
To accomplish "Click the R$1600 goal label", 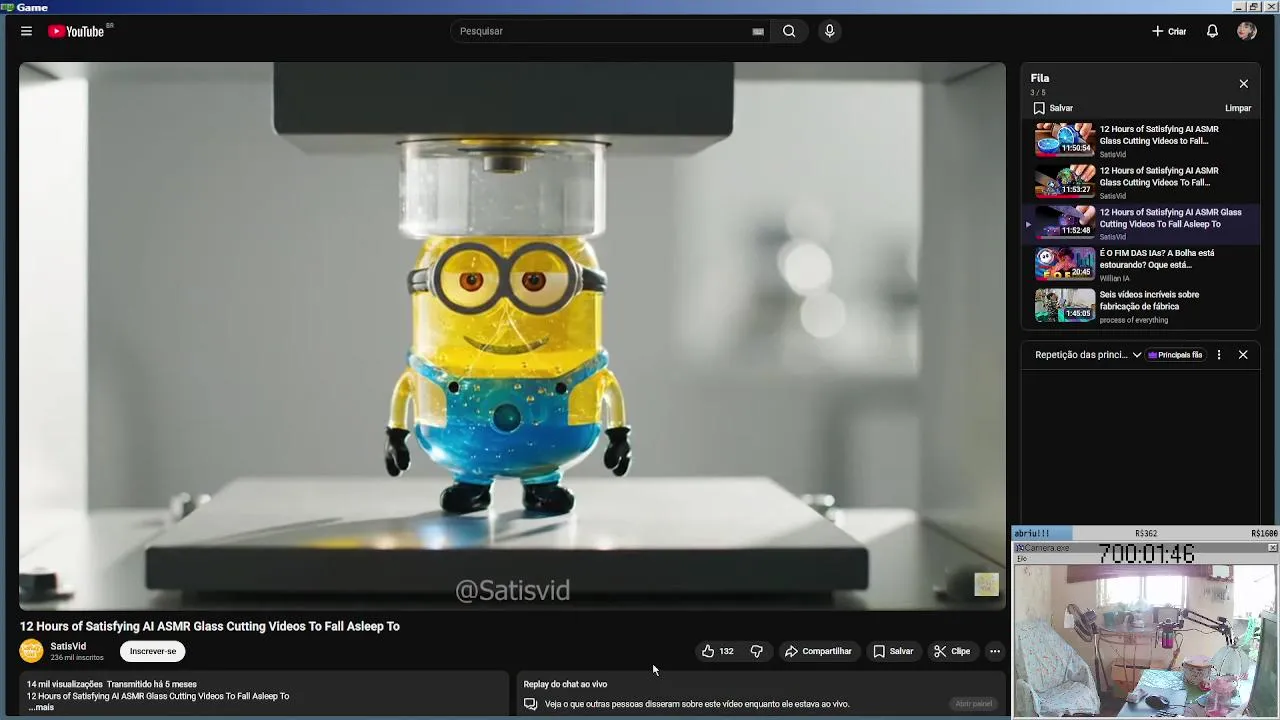I will coord(1264,533).
